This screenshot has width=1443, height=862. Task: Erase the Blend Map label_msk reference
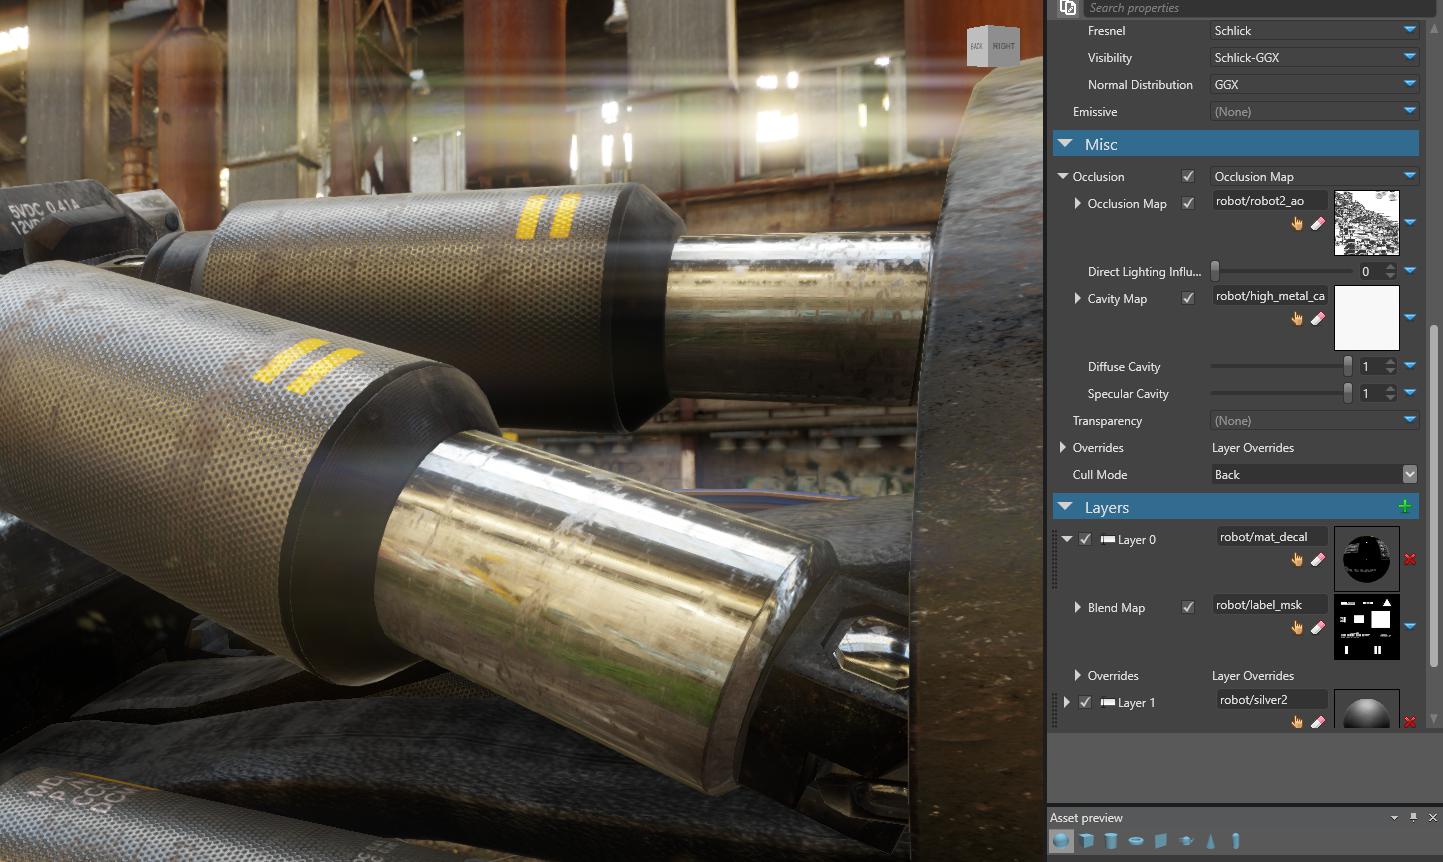click(1317, 628)
